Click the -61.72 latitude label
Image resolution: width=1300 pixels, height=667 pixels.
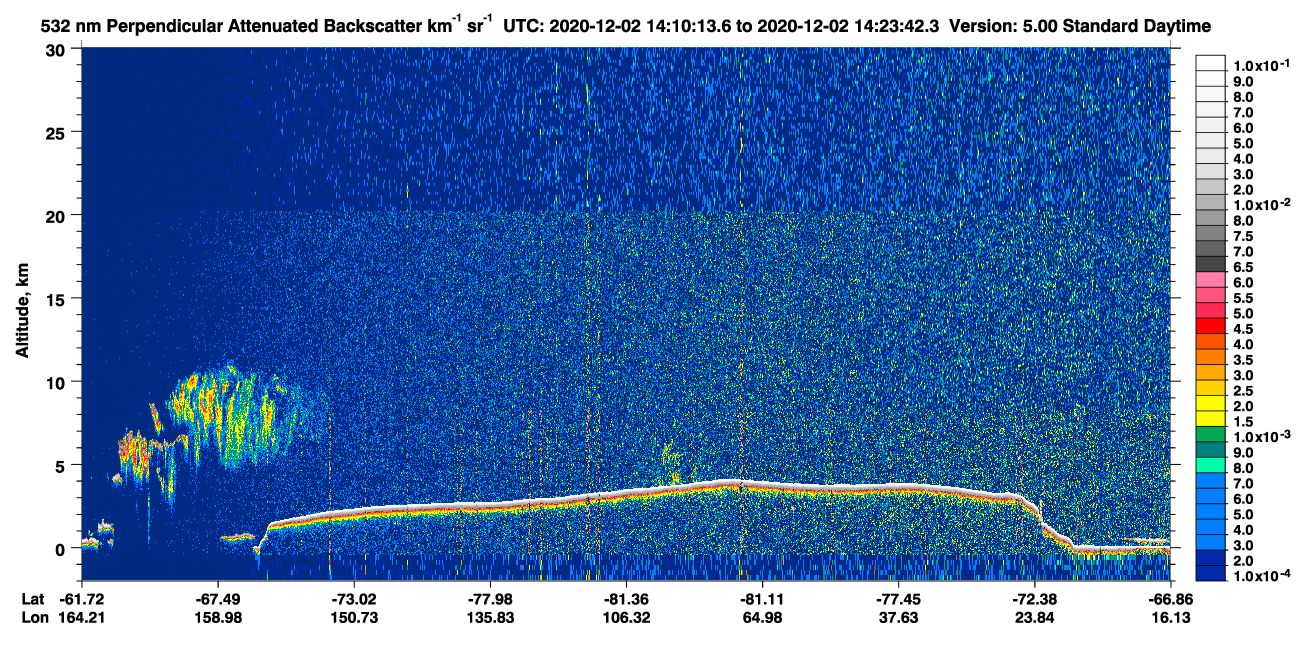tap(82, 599)
